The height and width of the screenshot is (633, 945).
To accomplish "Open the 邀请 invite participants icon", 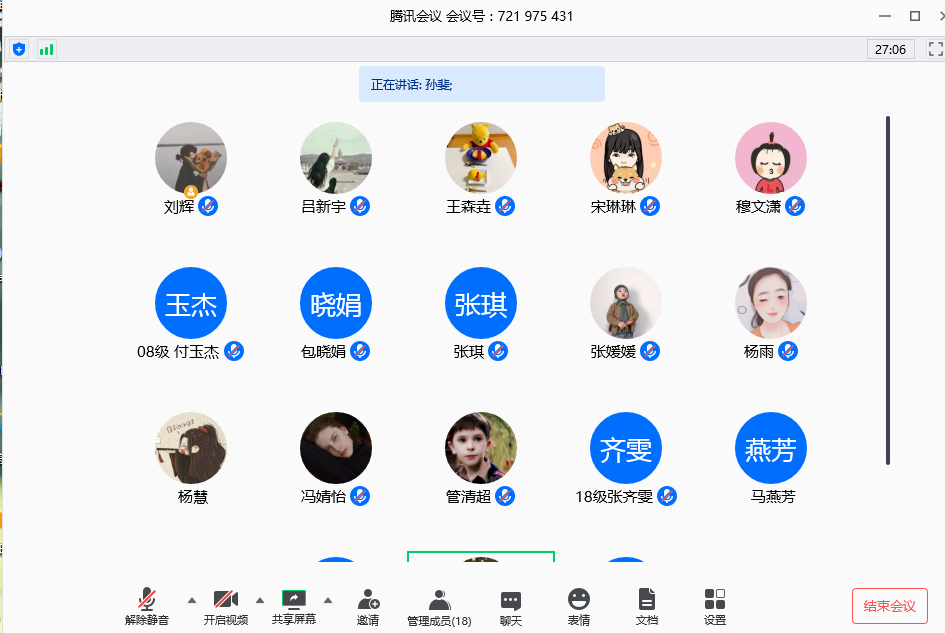I will point(368,606).
